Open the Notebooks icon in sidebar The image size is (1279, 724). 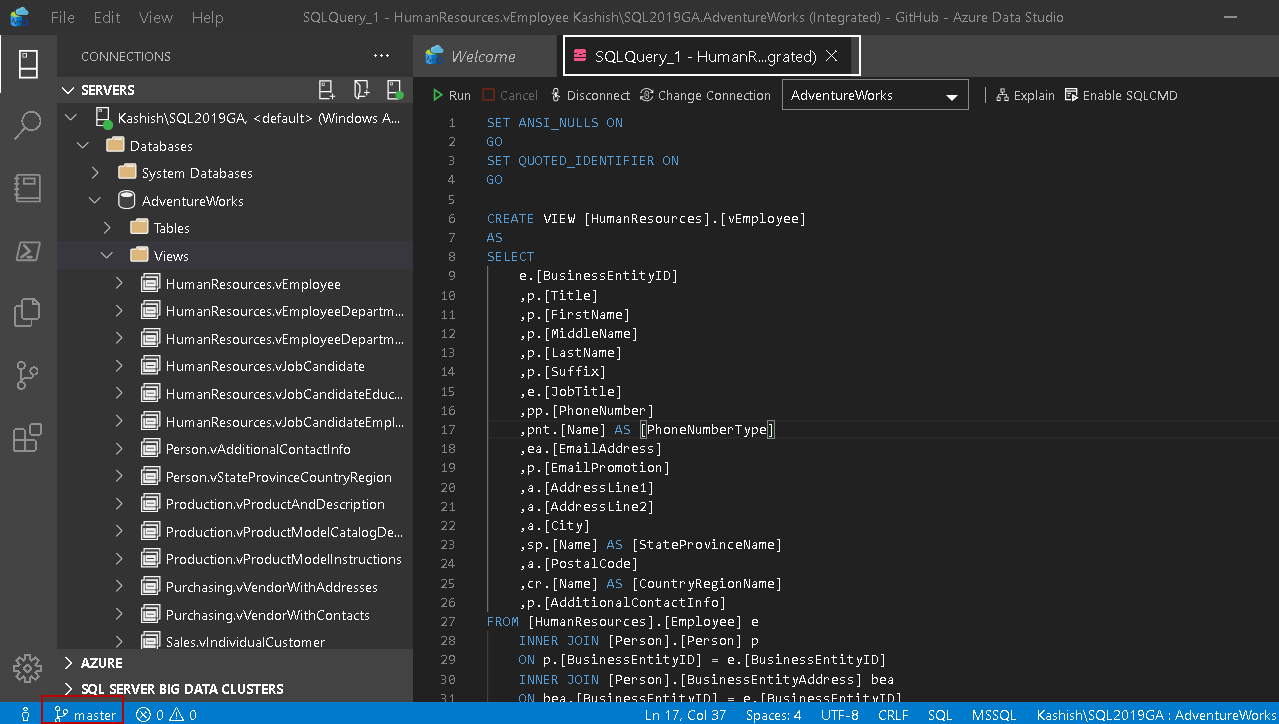(28, 188)
